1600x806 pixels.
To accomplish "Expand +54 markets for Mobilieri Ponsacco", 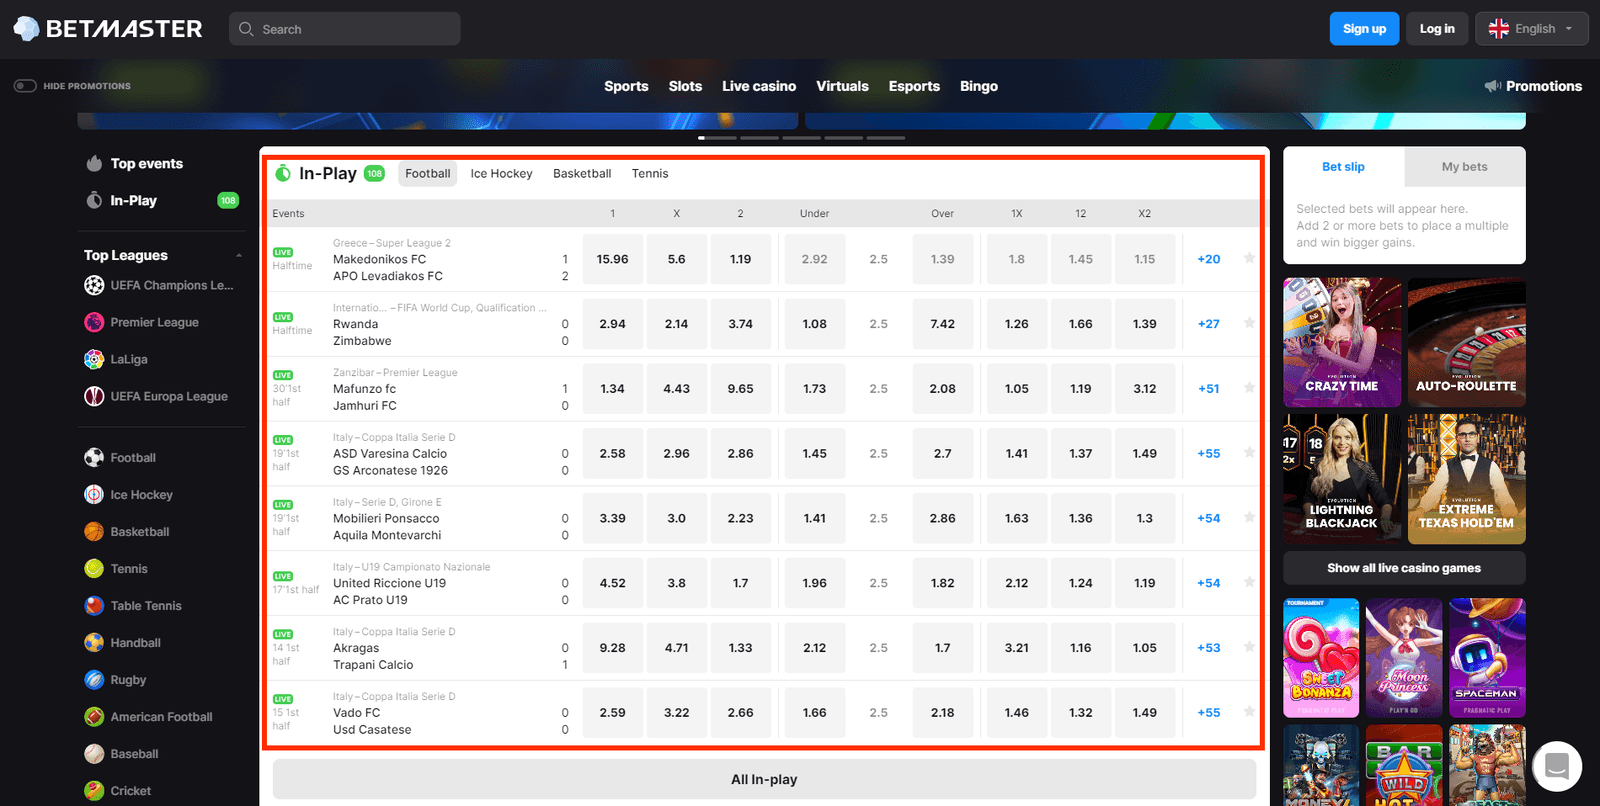I will (x=1208, y=518).
